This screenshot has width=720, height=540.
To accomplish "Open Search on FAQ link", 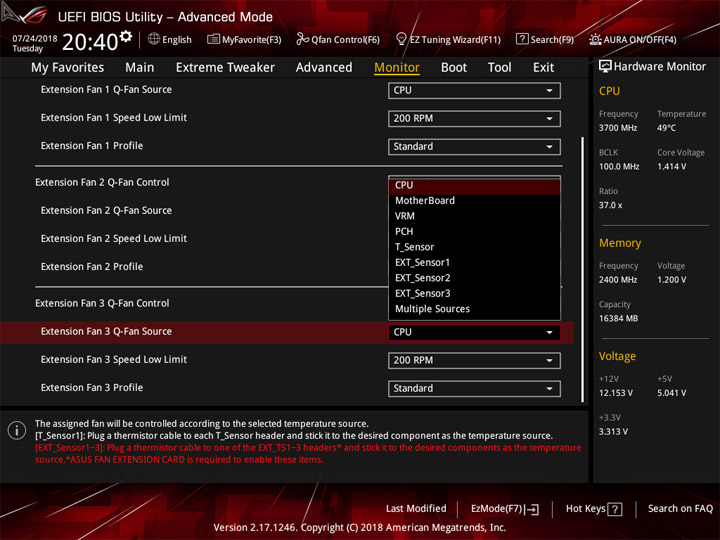I will (680, 509).
